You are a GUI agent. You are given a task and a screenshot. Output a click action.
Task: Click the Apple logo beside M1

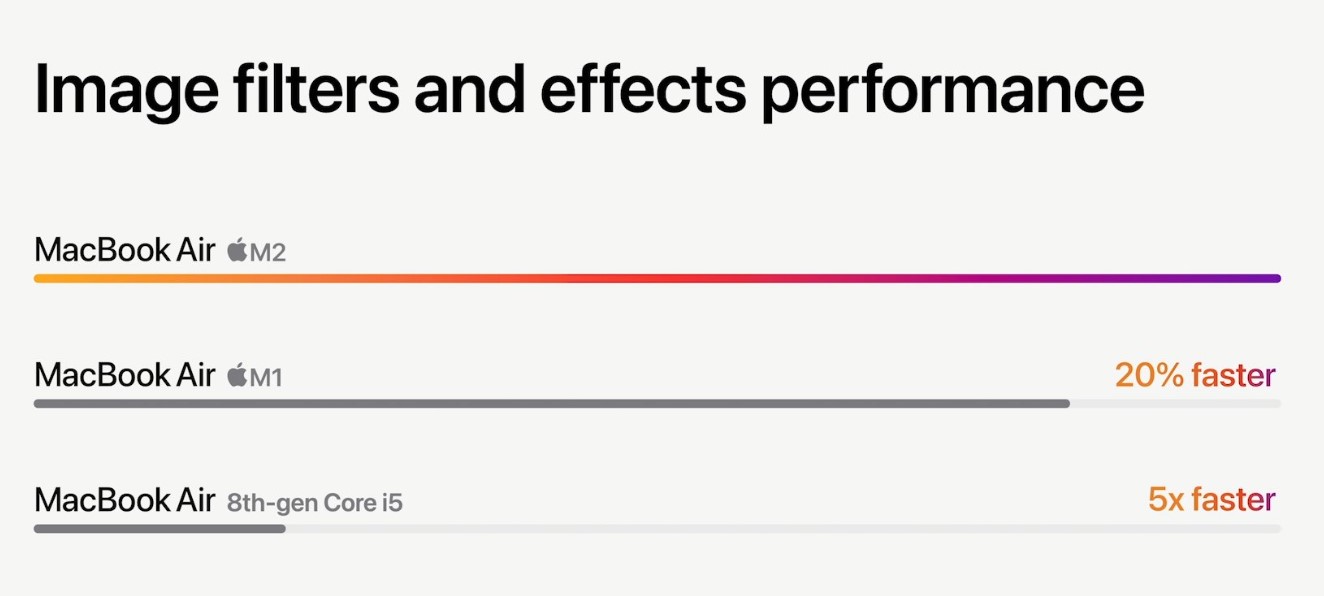coord(237,376)
